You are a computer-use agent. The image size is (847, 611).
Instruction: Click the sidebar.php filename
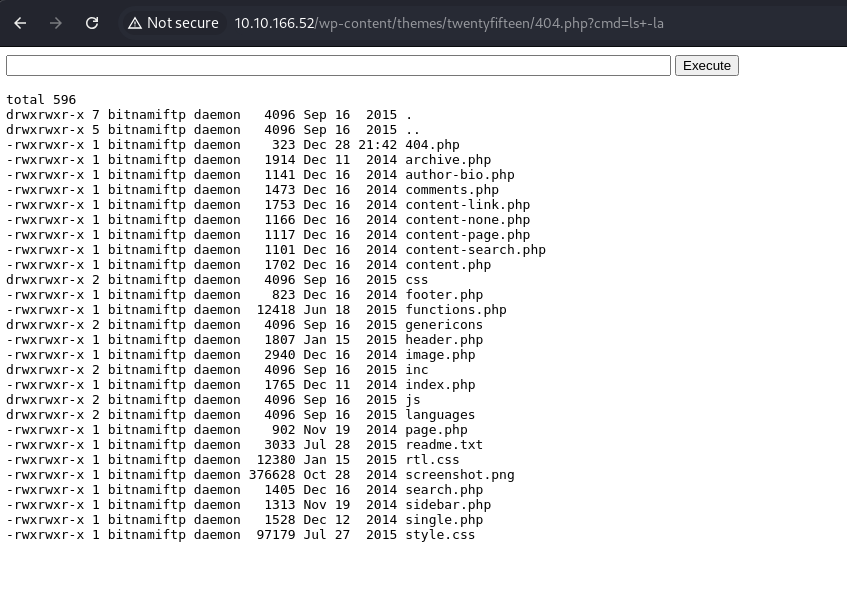(448, 505)
